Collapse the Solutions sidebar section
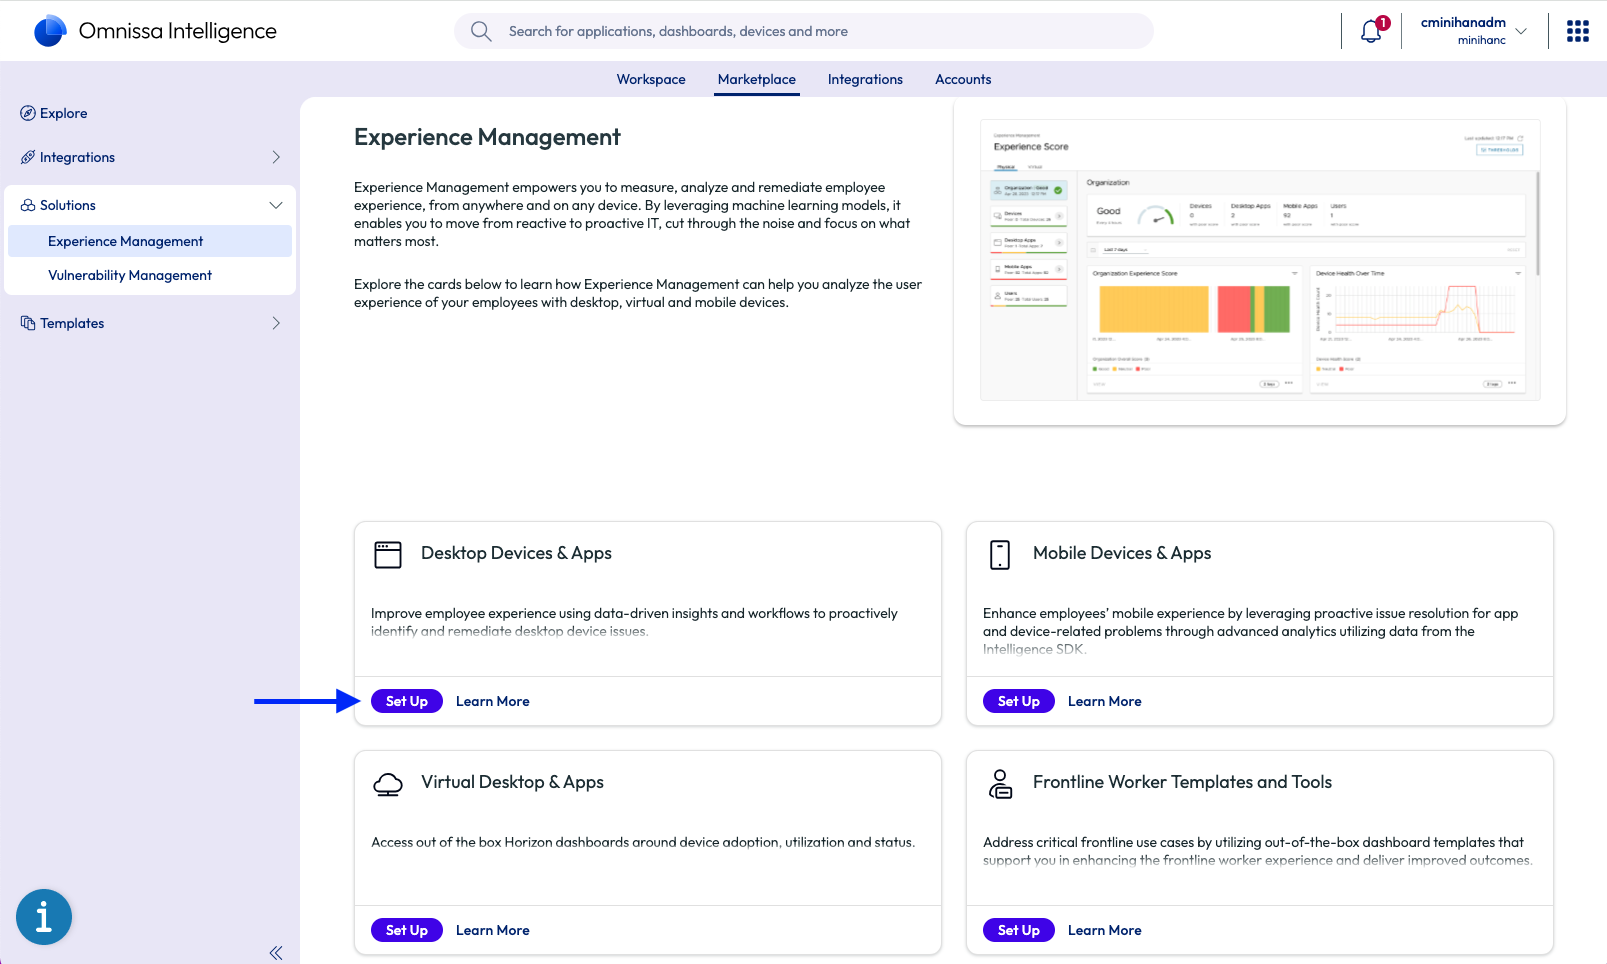Image resolution: width=1607 pixels, height=964 pixels. tap(276, 205)
